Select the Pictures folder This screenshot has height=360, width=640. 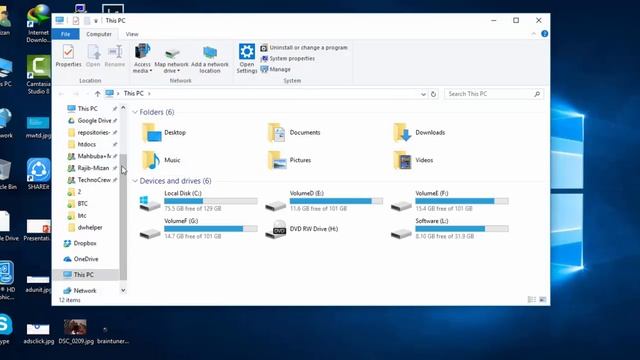289,160
